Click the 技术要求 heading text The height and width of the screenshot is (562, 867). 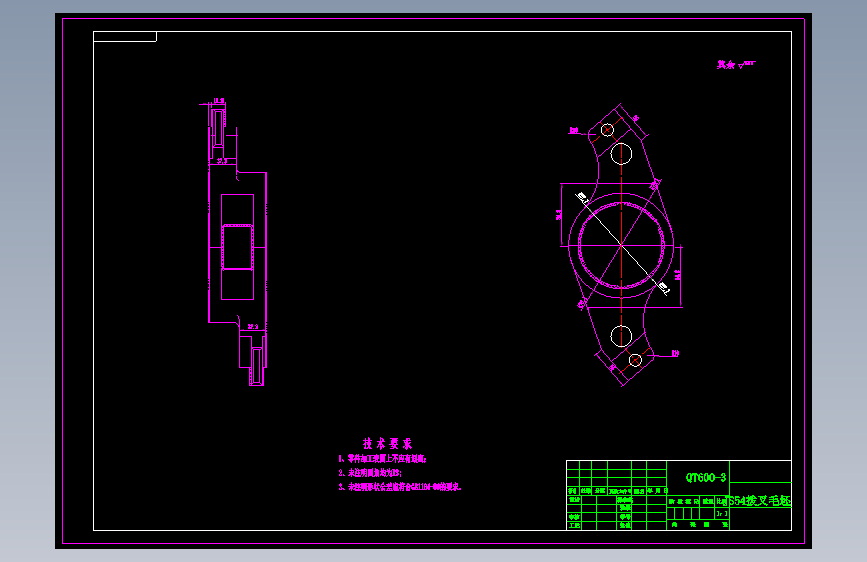click(x=388, y=444)
